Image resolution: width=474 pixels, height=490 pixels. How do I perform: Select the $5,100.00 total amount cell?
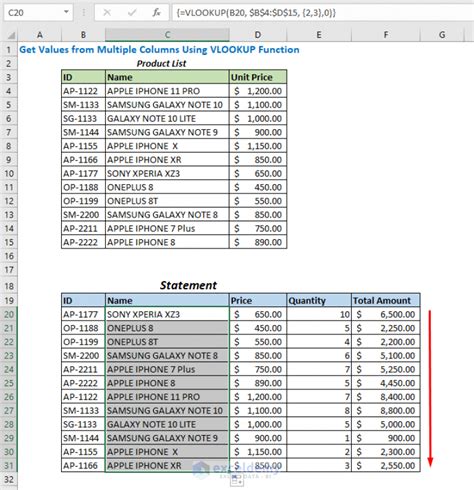tap(386, 356)
